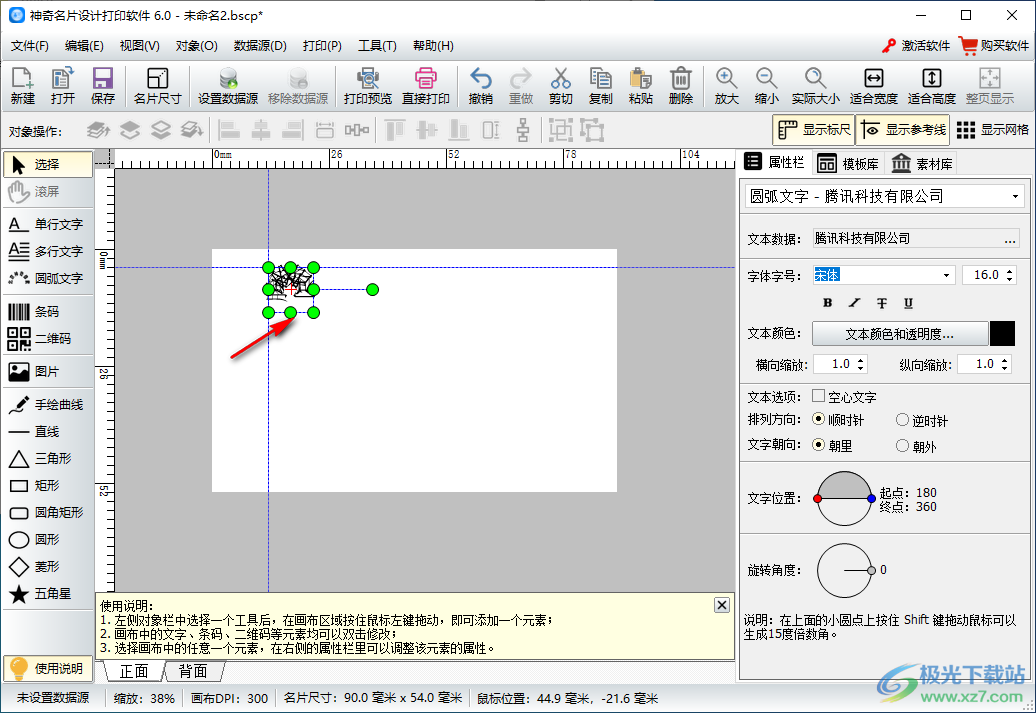1036x713 pixels.
Task: Delete the object with the 删除 trash icon
Action: pos(681,86)
